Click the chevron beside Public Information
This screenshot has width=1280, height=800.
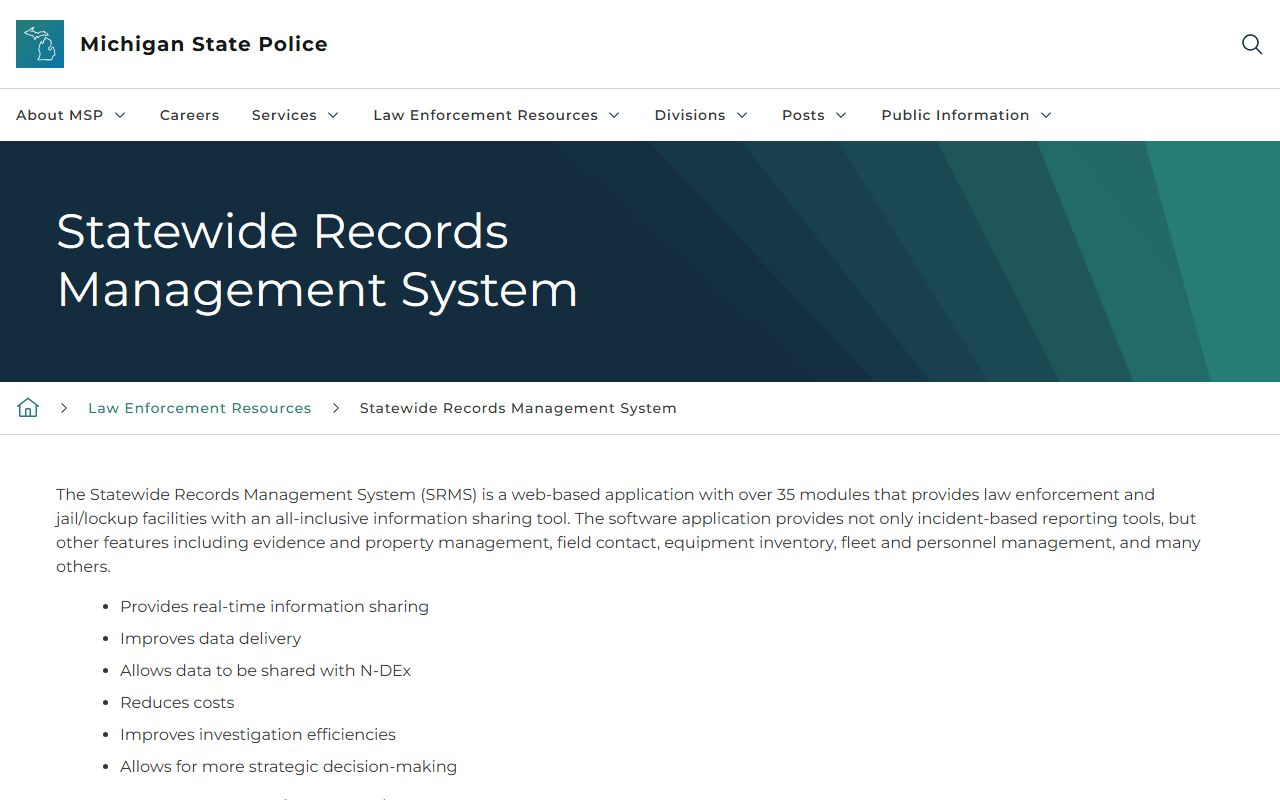pyautogui.click(x=1046, y=115)
